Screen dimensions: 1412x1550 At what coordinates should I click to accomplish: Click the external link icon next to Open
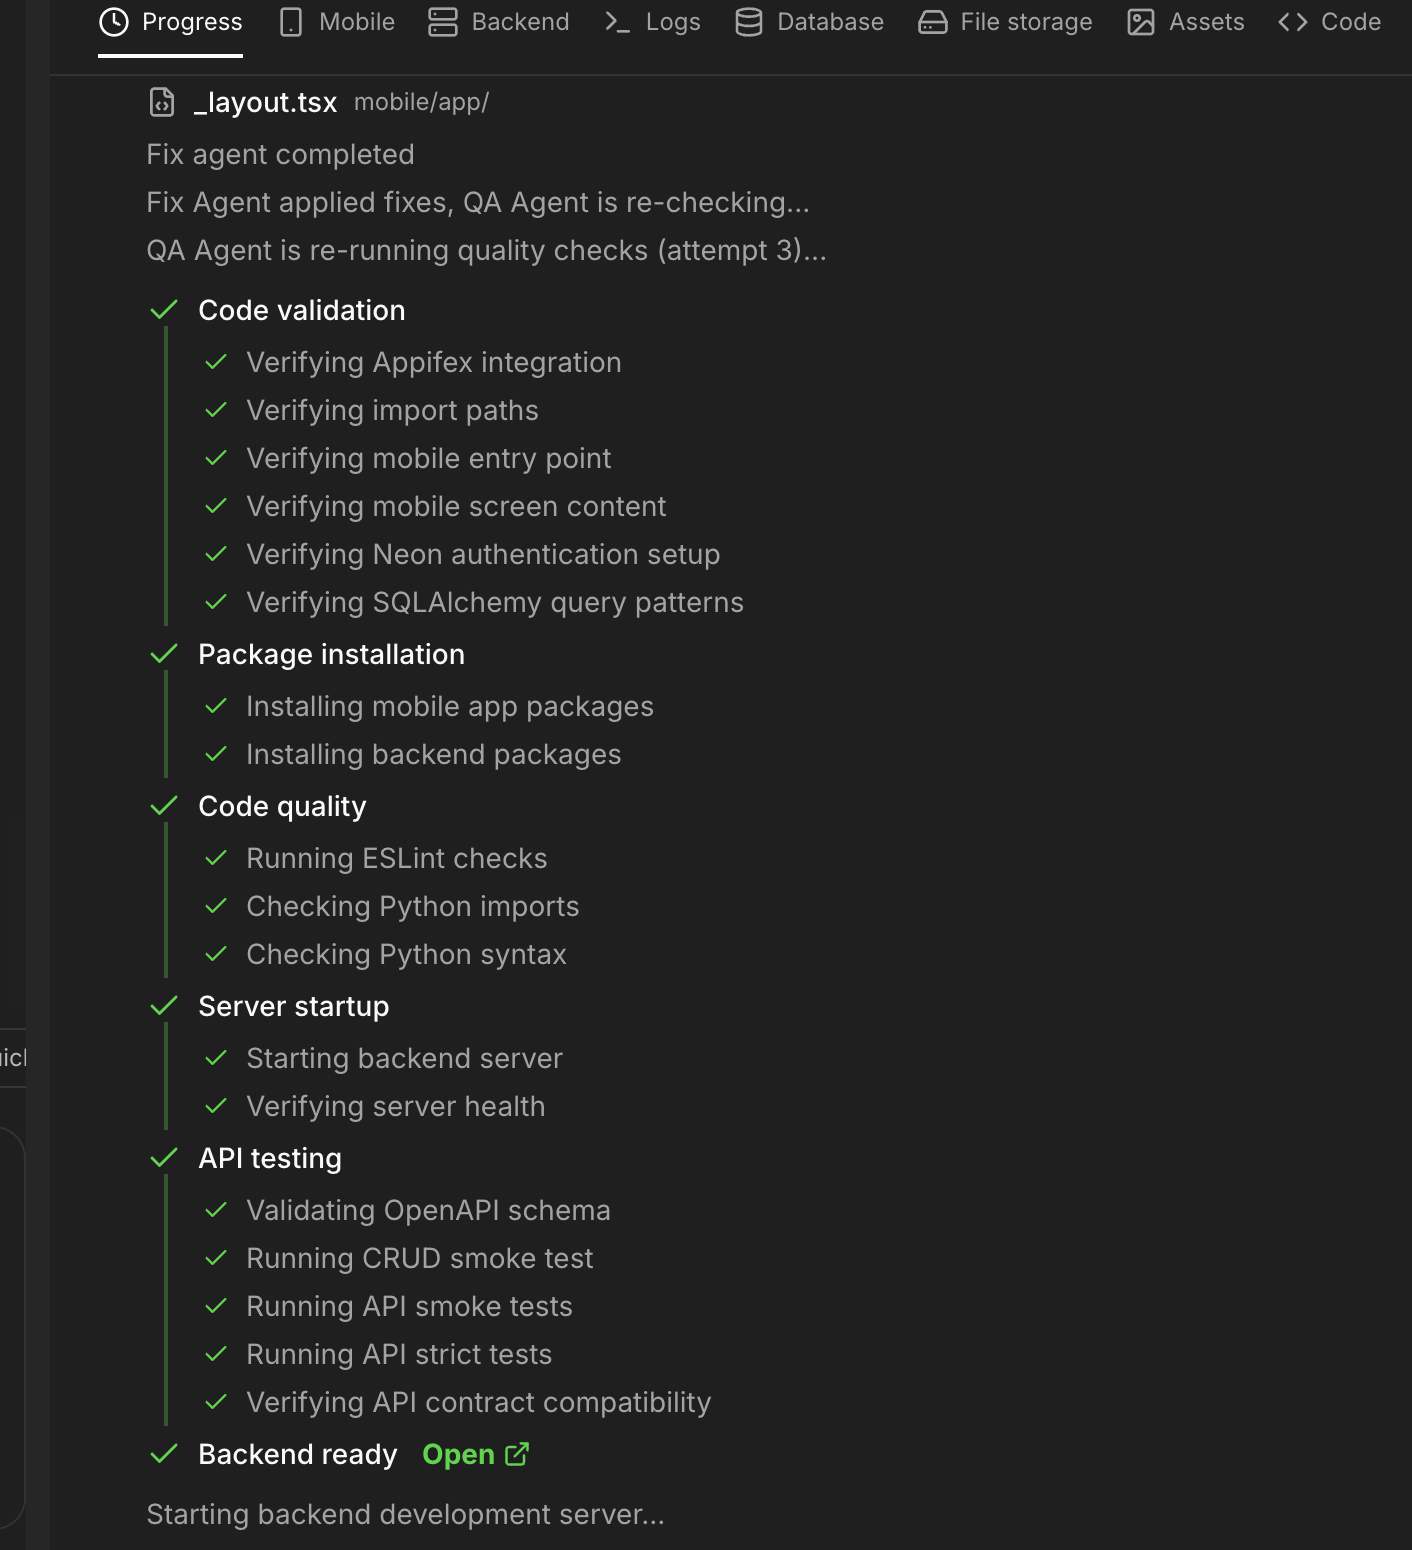[518, 1454]
